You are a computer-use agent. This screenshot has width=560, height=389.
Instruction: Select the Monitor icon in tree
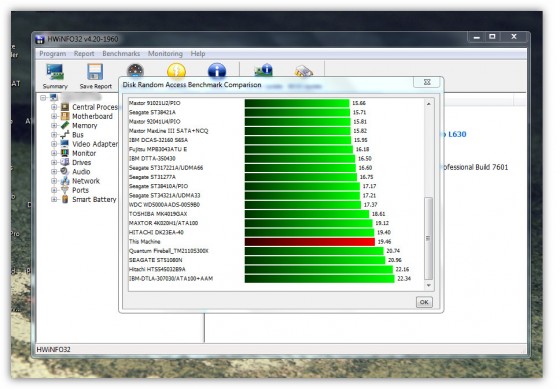tap(65, 153)
